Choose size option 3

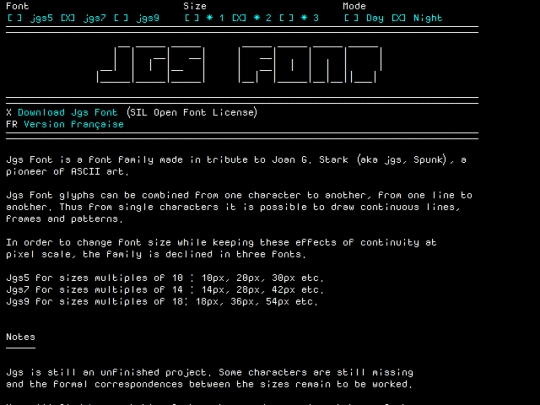click(x=299, y=18)
